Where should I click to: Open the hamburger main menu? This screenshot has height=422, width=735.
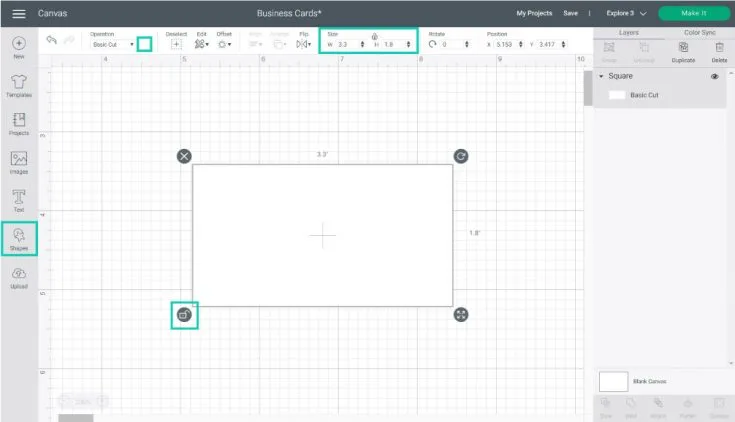(19, 14)
